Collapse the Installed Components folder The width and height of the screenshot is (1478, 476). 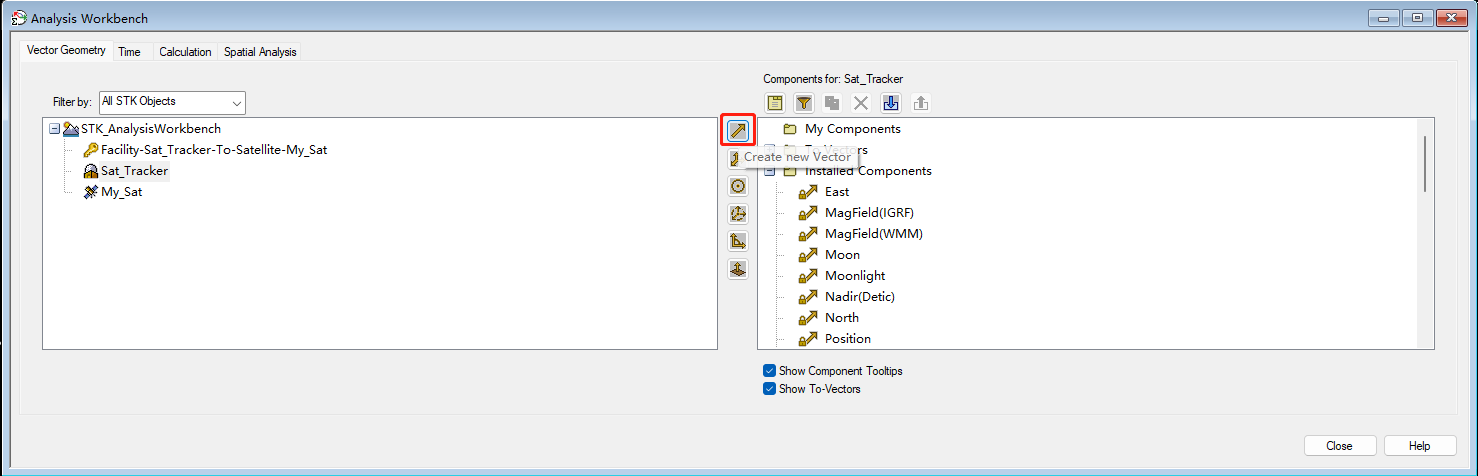coord(770,171)
